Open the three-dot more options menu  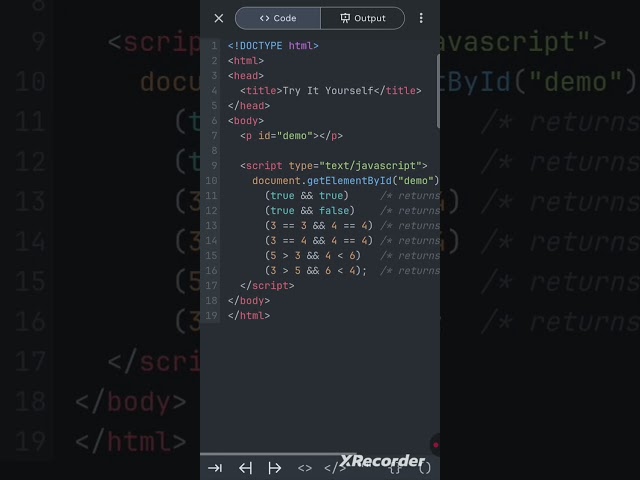point(421,18)
